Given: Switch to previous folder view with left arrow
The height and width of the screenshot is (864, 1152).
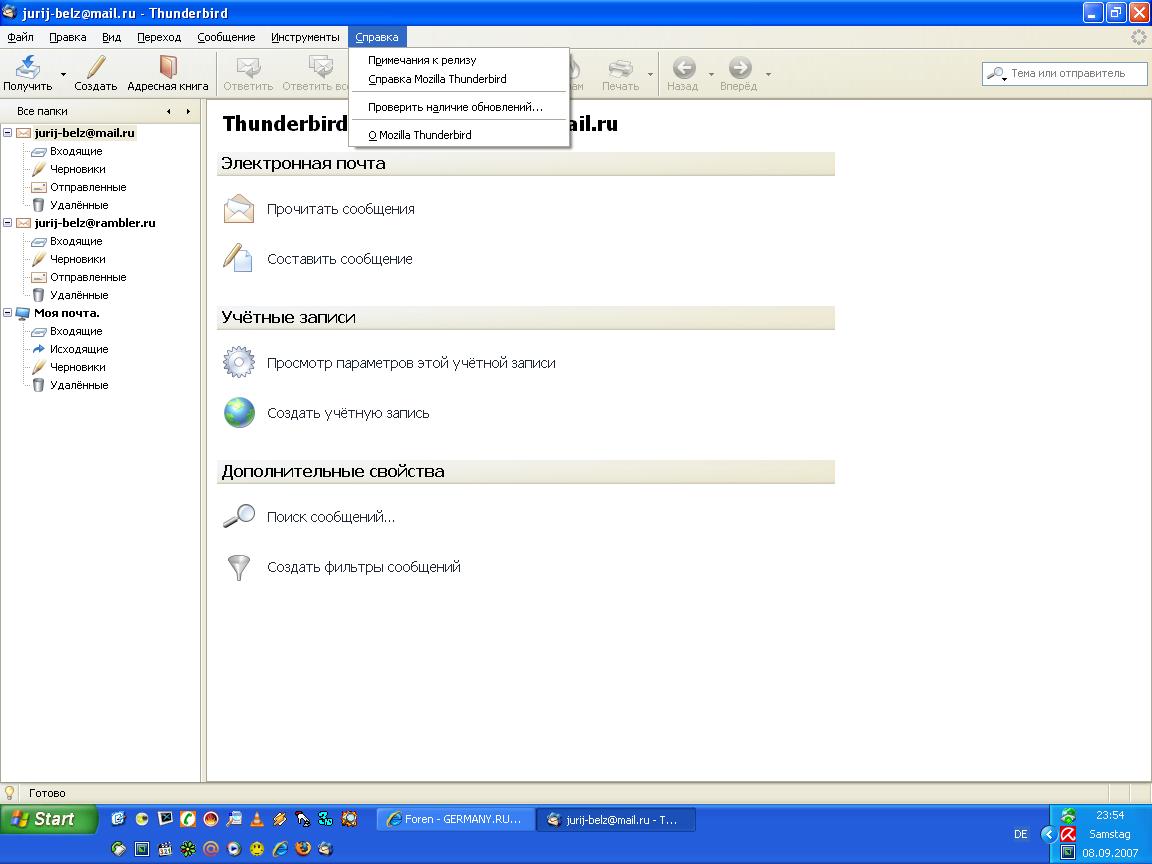Looking at the screenshot, I should tap(169, 112).
